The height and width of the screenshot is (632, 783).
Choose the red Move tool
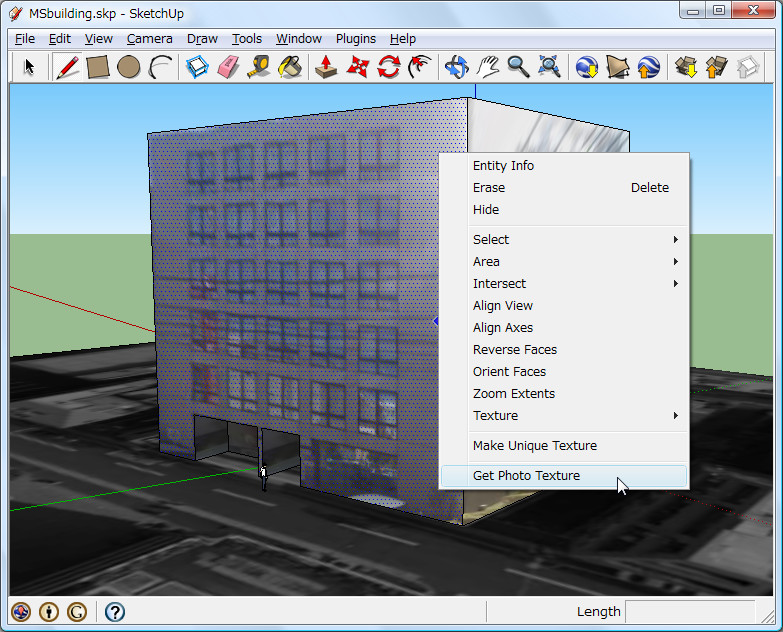(358, 67)
